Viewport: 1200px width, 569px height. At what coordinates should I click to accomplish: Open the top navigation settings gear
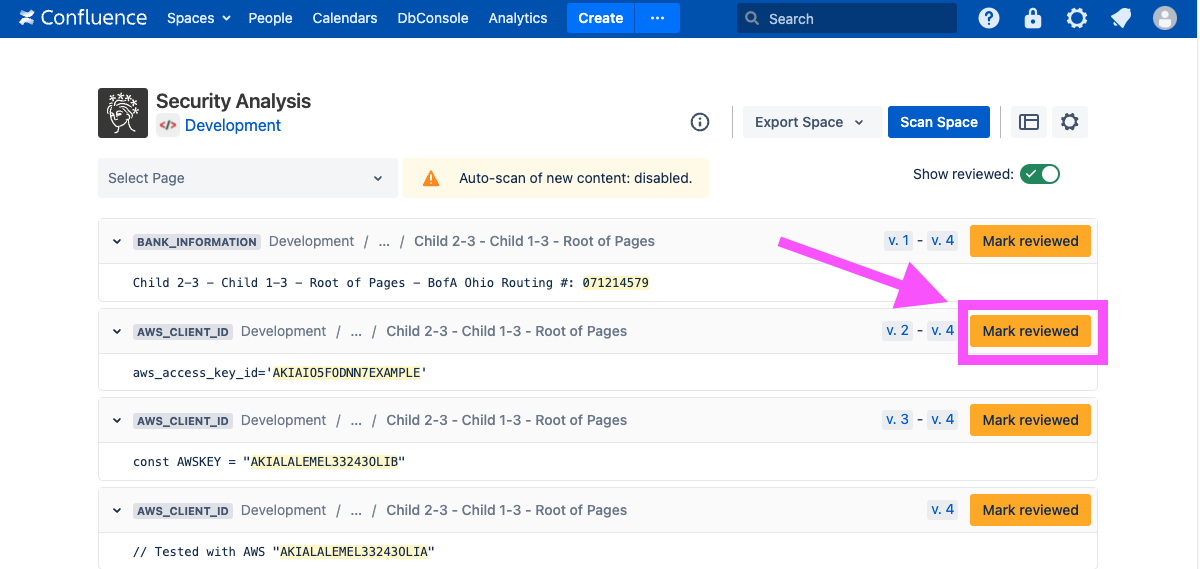coord(1077,18)
